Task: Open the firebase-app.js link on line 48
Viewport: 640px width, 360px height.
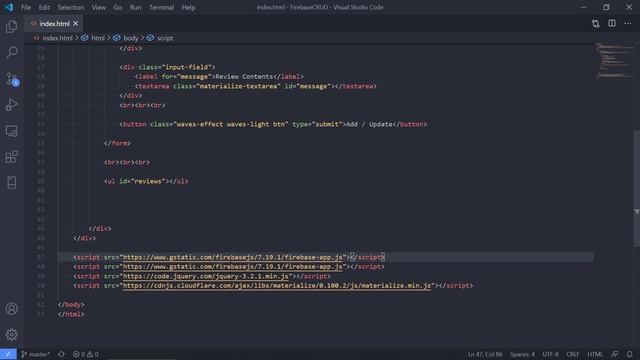Action: tap(232, 267)
